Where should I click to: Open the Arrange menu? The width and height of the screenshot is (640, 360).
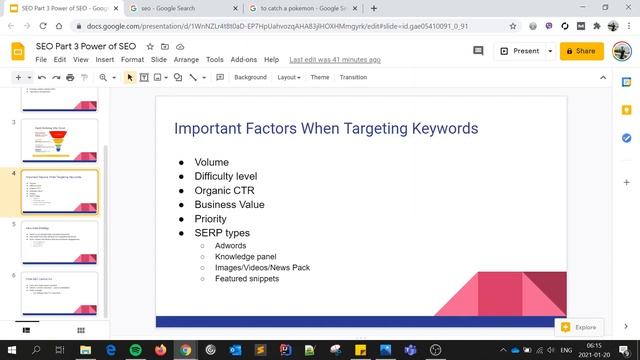[186, 60]
